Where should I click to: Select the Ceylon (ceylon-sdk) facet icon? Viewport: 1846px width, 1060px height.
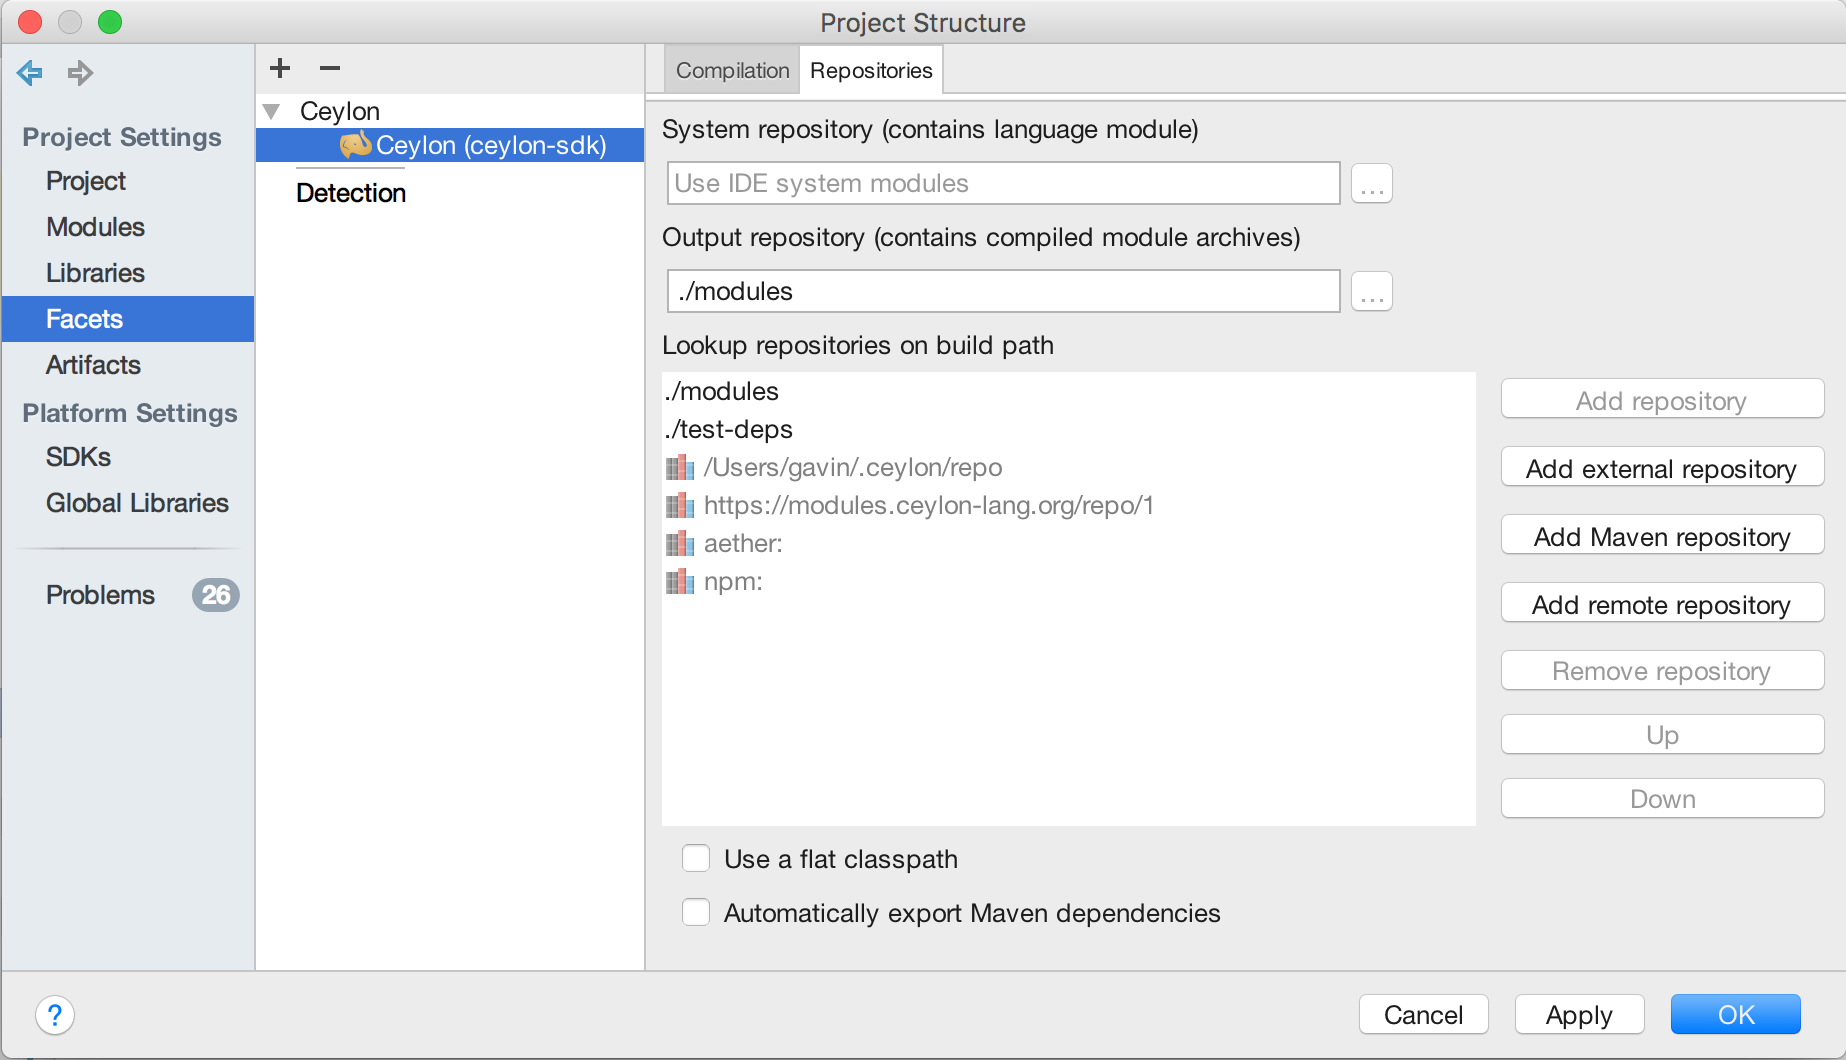pyautogui.click(x=355, y=145)
